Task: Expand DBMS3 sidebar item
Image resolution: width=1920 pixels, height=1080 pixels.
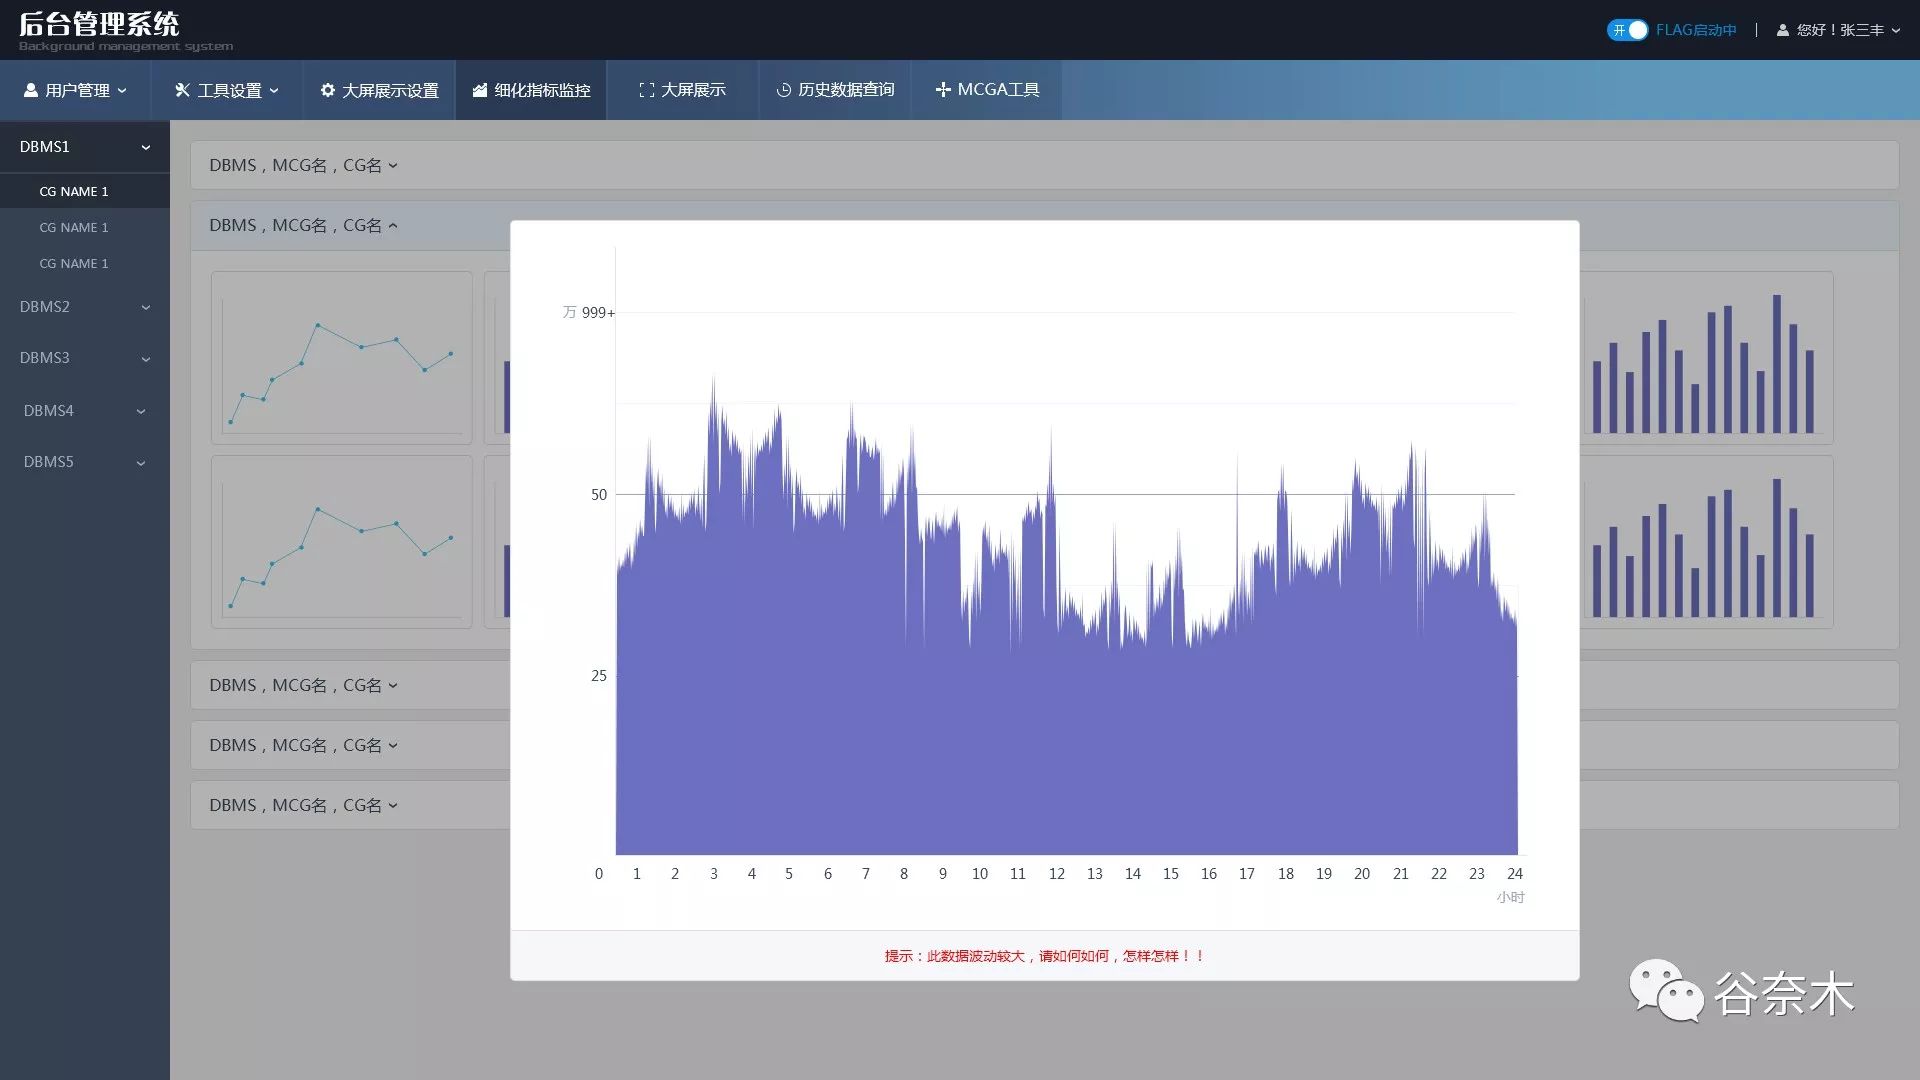Action: (x=84, y=357)
